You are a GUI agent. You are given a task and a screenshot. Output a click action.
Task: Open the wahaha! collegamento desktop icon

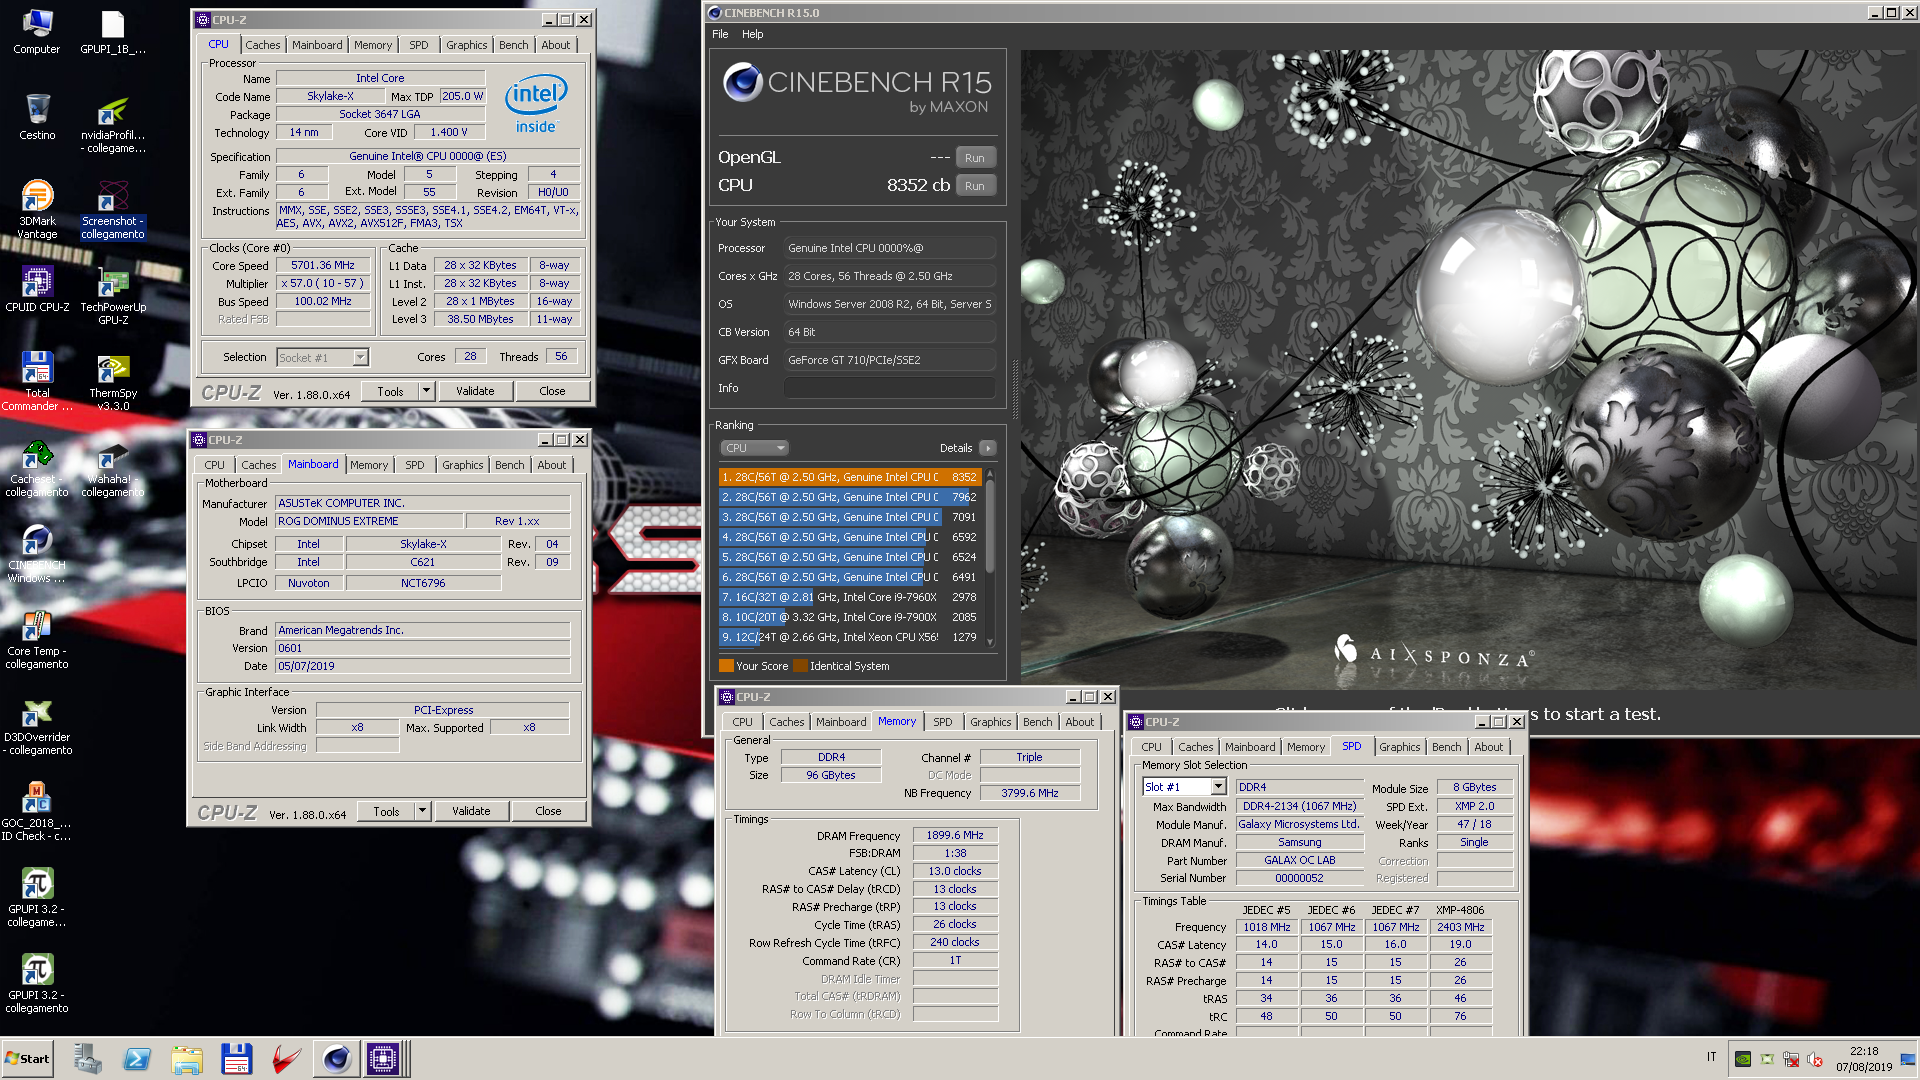point(113,467)
